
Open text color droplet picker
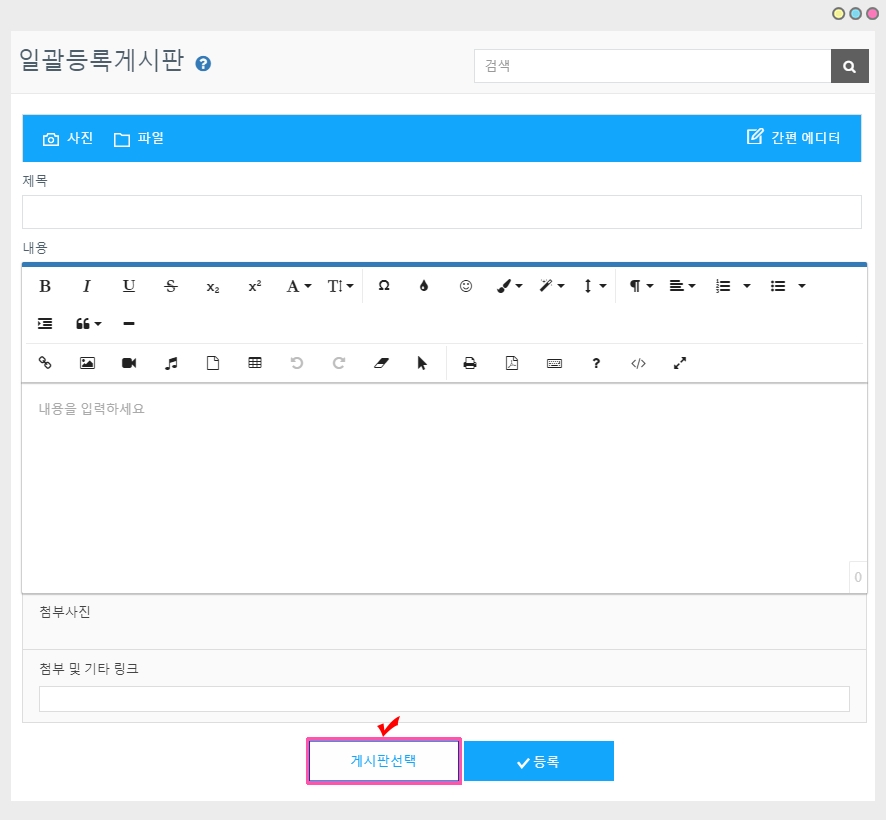tap(424, 286)
